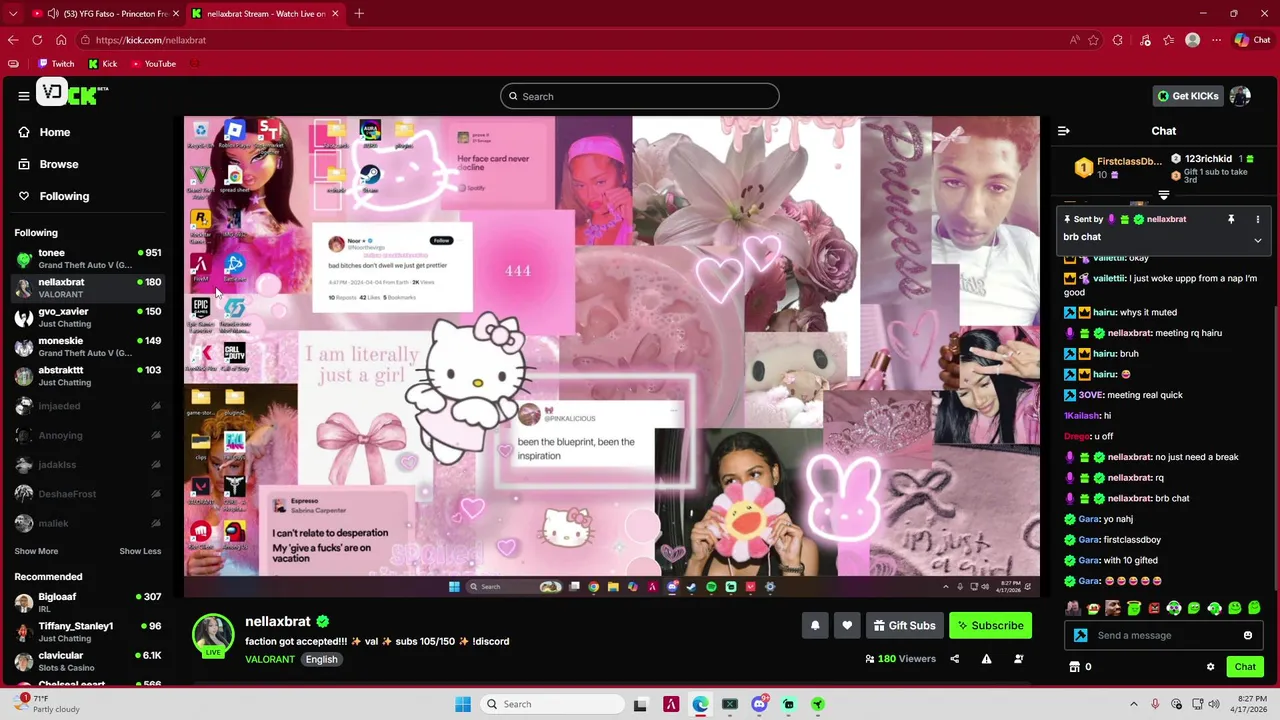The width and height of the screenshot is (1280, 720).
Task: Open Windows Start button on taskbar
Action: [x=463, y=704]
